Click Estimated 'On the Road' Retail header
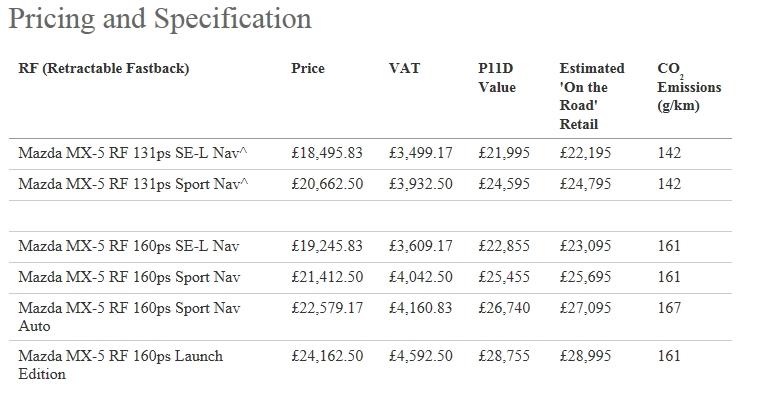760x399 pixels. point(592,96)
